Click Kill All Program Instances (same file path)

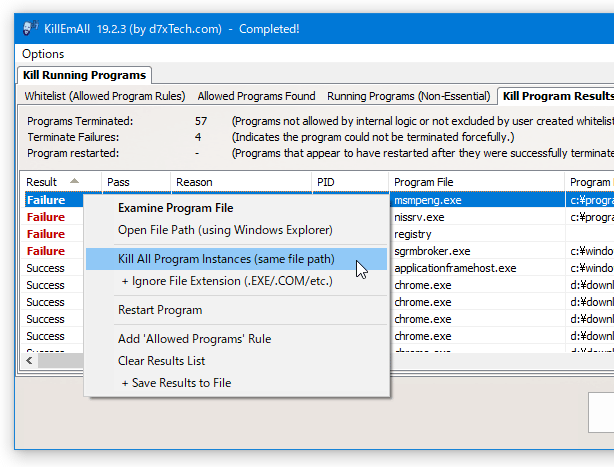pos(225,259)
